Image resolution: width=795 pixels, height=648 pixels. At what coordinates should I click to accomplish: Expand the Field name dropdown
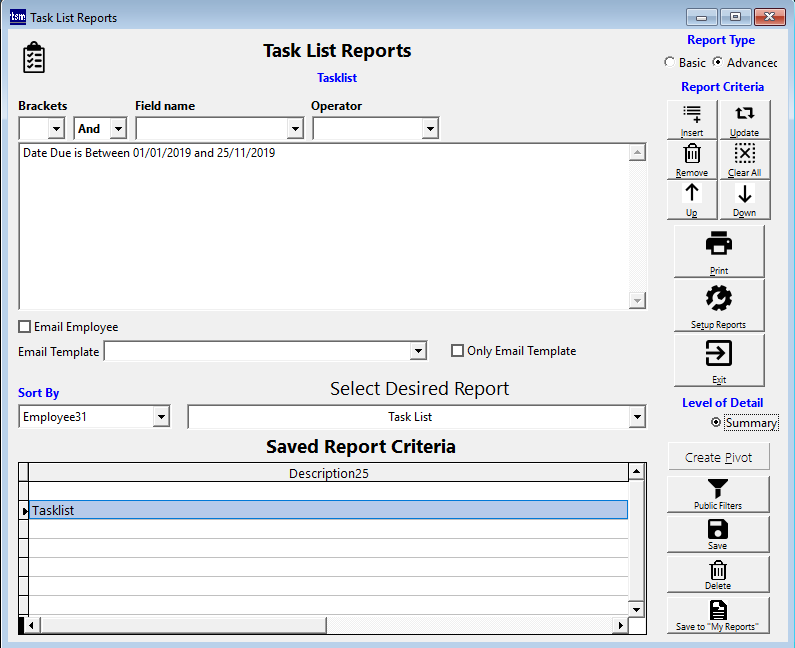coord(294,129)
